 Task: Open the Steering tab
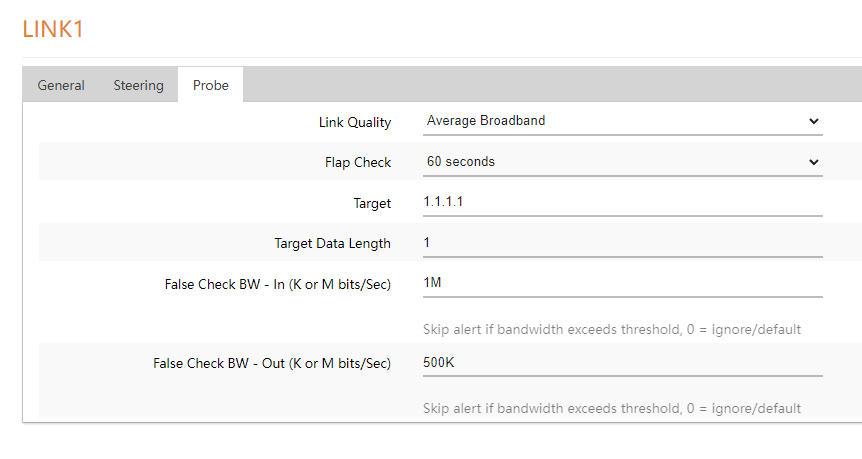[x=138, y=85]
